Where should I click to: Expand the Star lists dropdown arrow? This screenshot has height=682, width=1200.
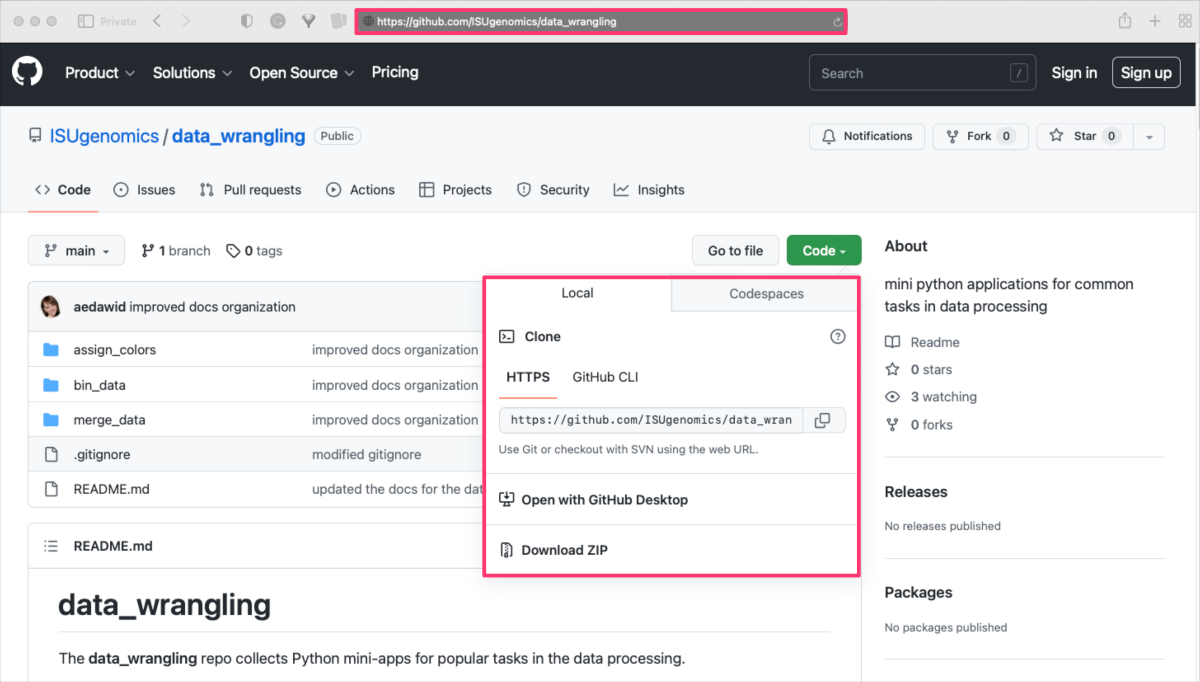(1149, 137)
